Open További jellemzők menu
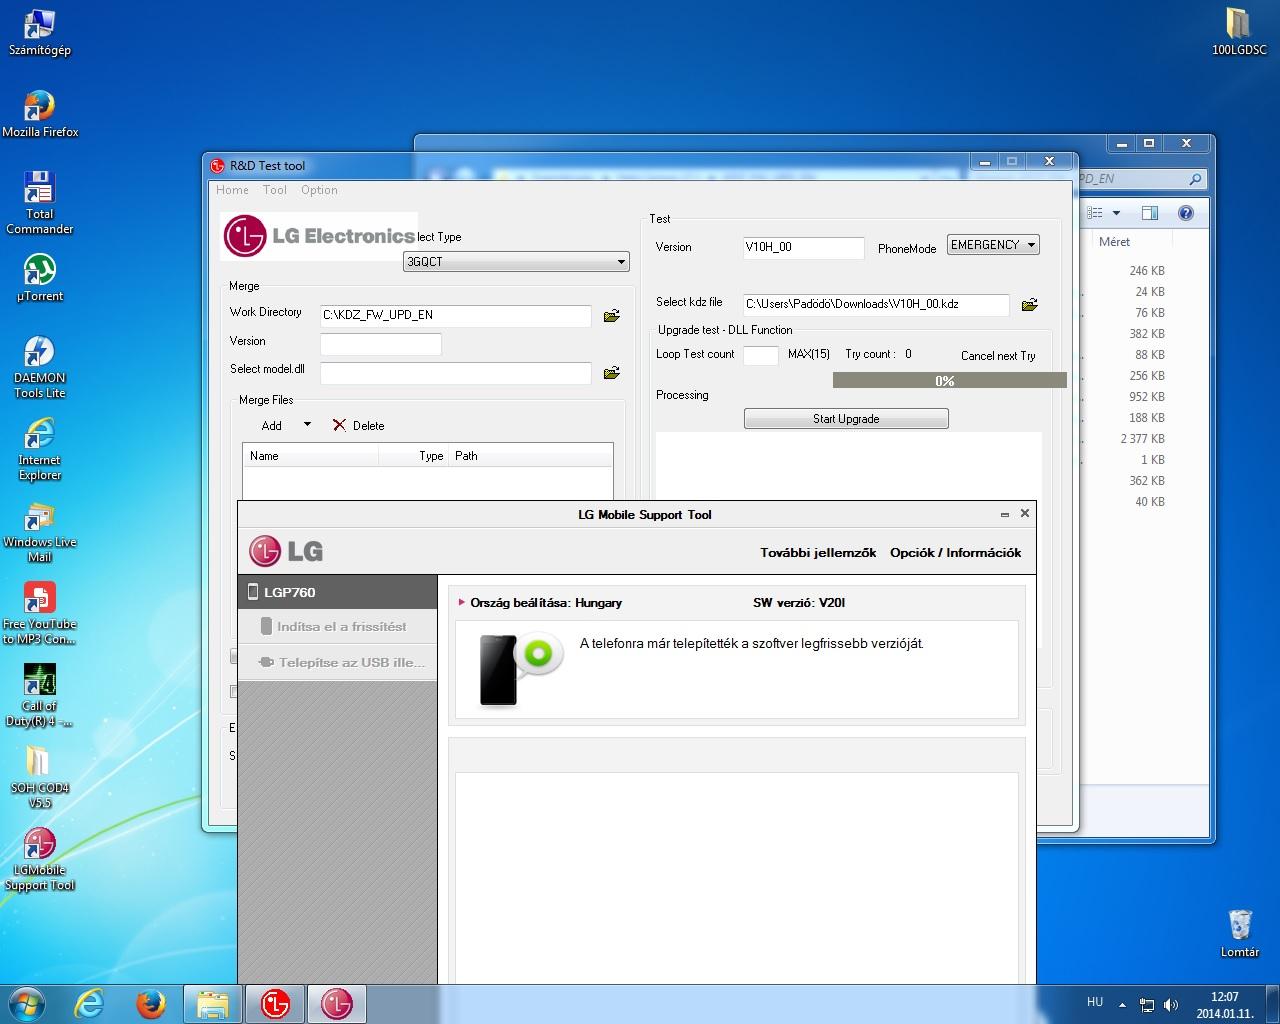 pyautogui.click(x=818, y=553)
